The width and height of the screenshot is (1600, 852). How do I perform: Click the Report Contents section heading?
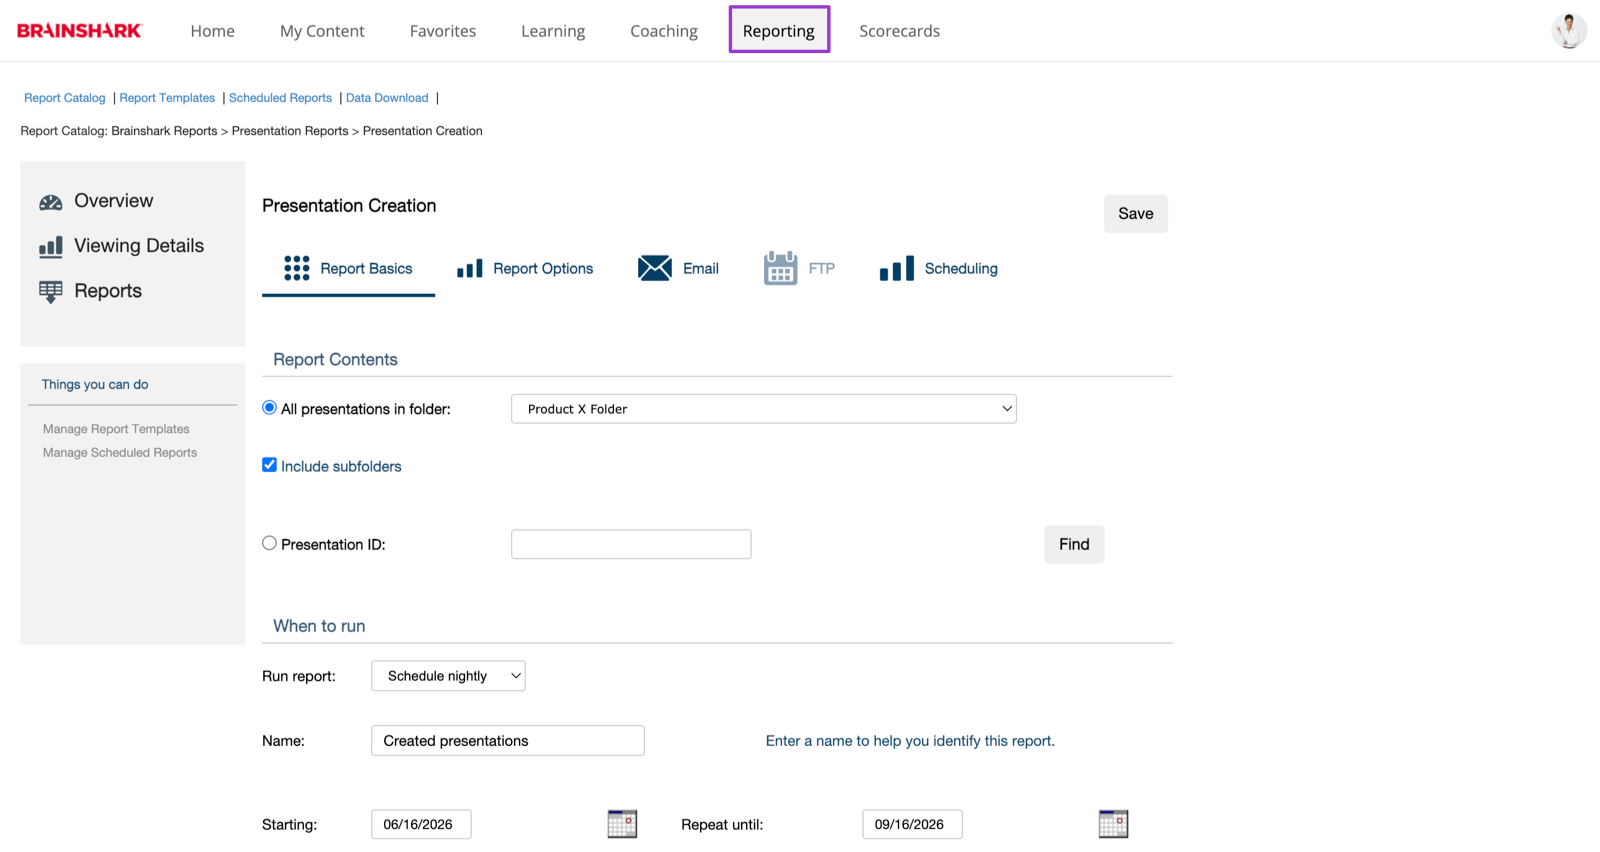tap(335, 360)
